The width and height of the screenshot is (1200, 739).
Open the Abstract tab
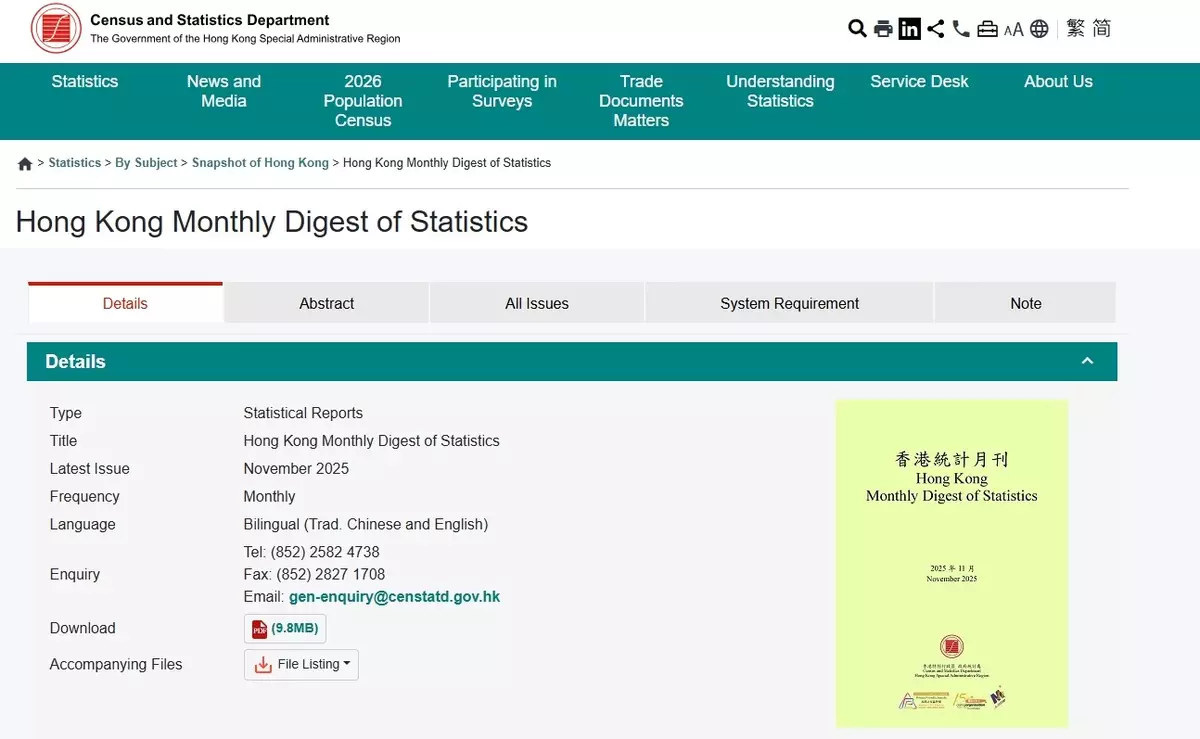(326, 303)
